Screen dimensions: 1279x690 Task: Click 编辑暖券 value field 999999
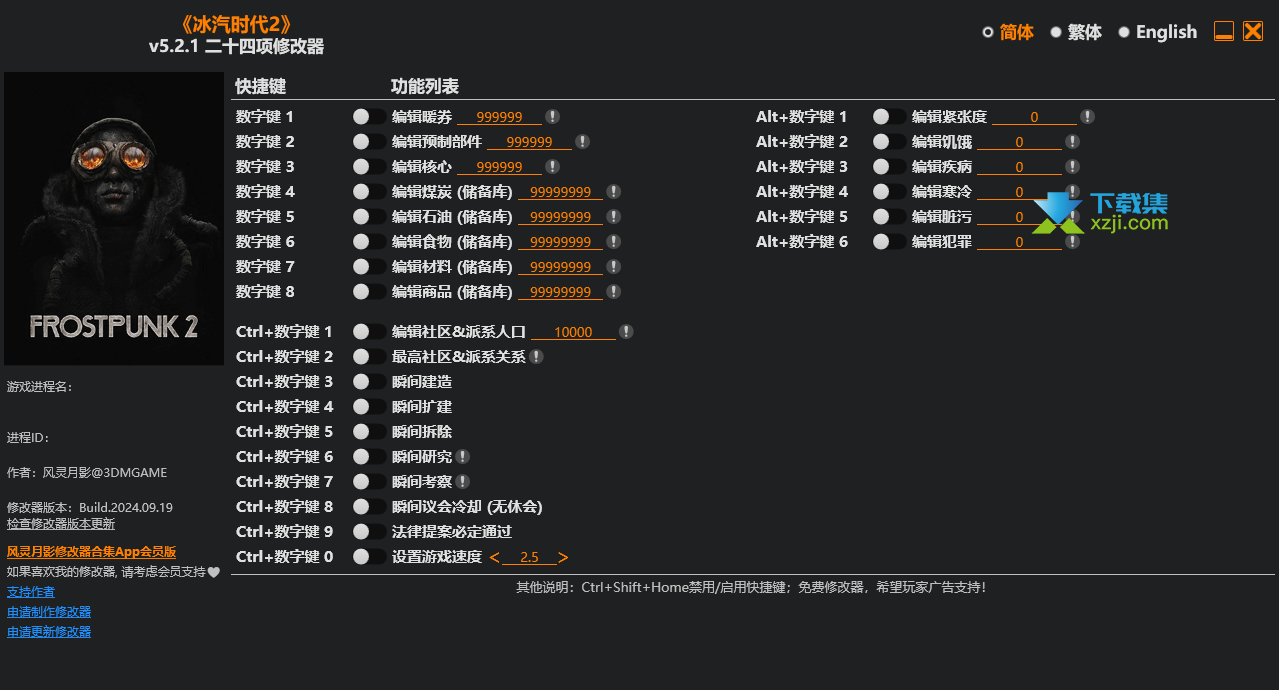click(499, 117)
